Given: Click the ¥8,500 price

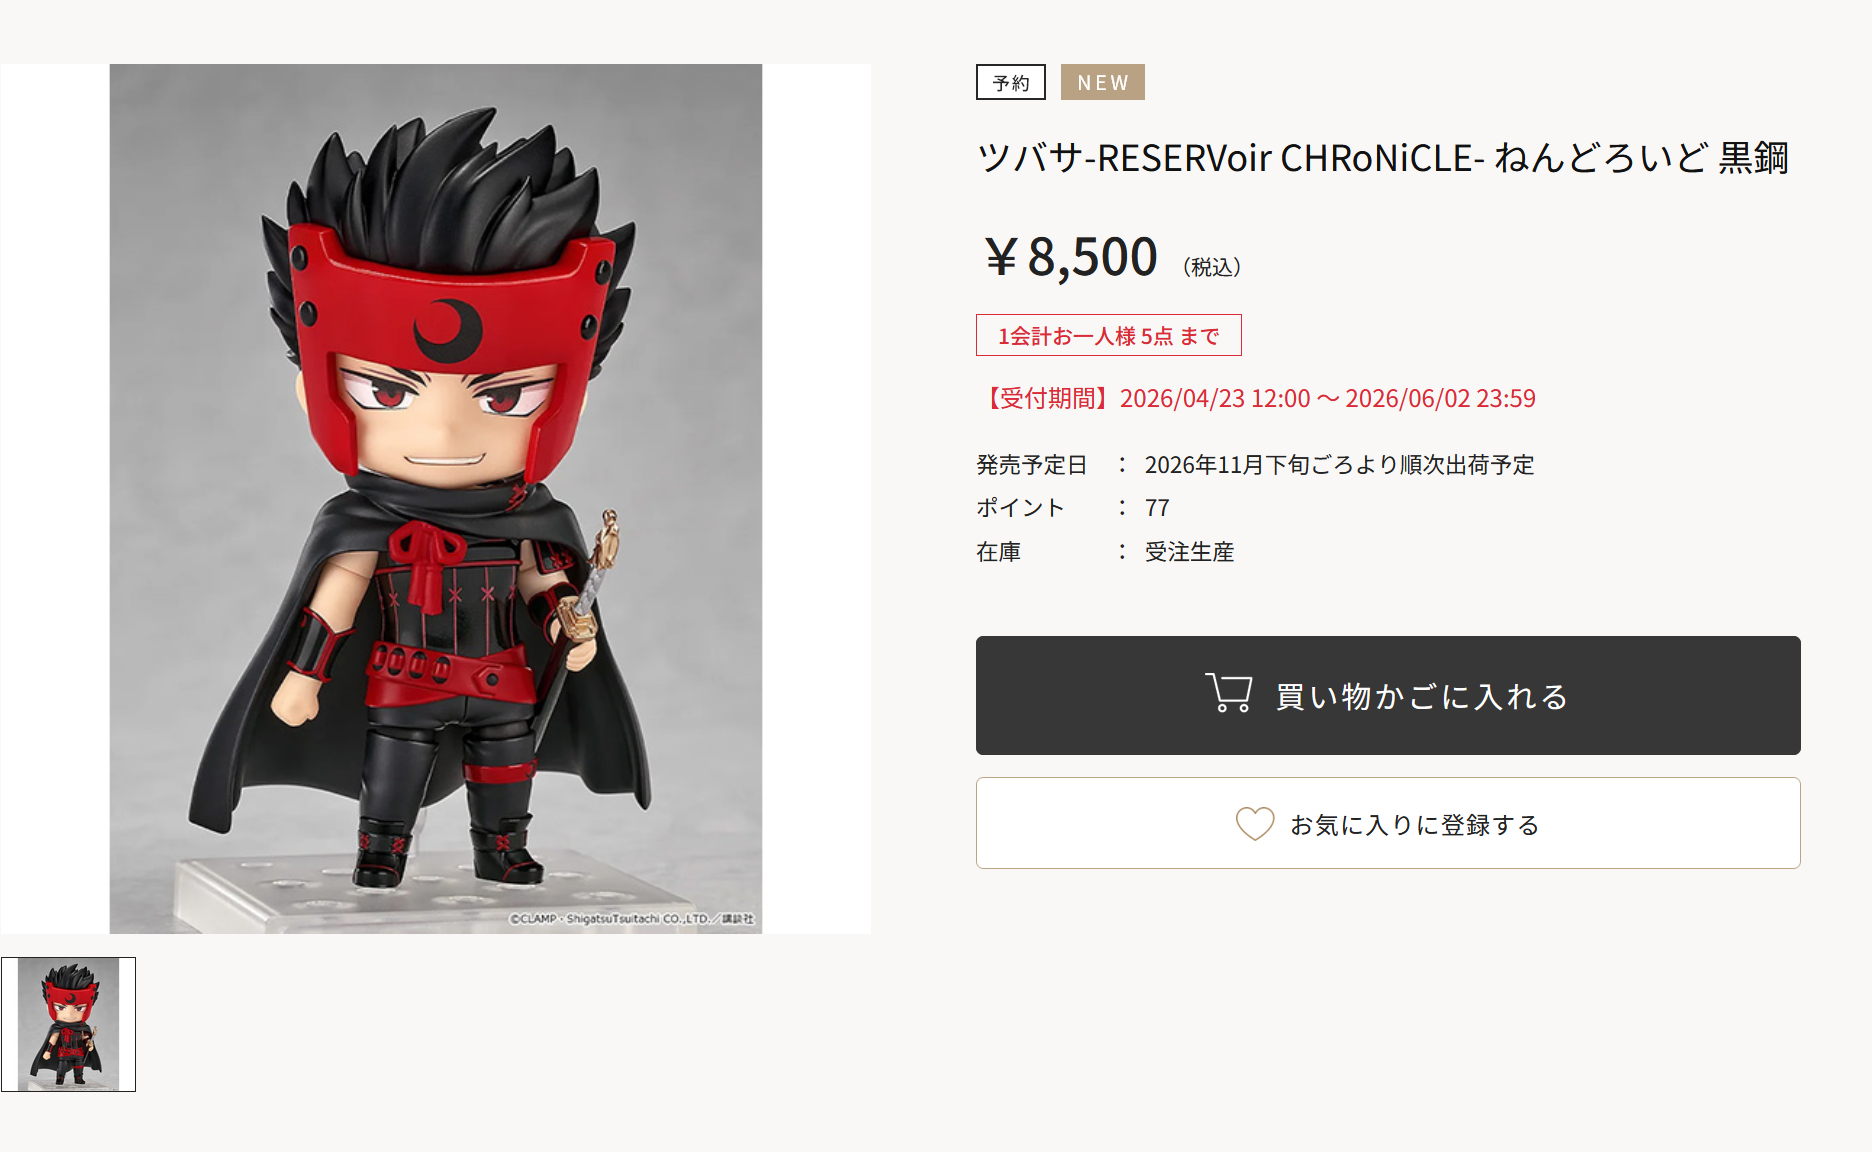Looking at the screenshot, I should click(1071, 257).
